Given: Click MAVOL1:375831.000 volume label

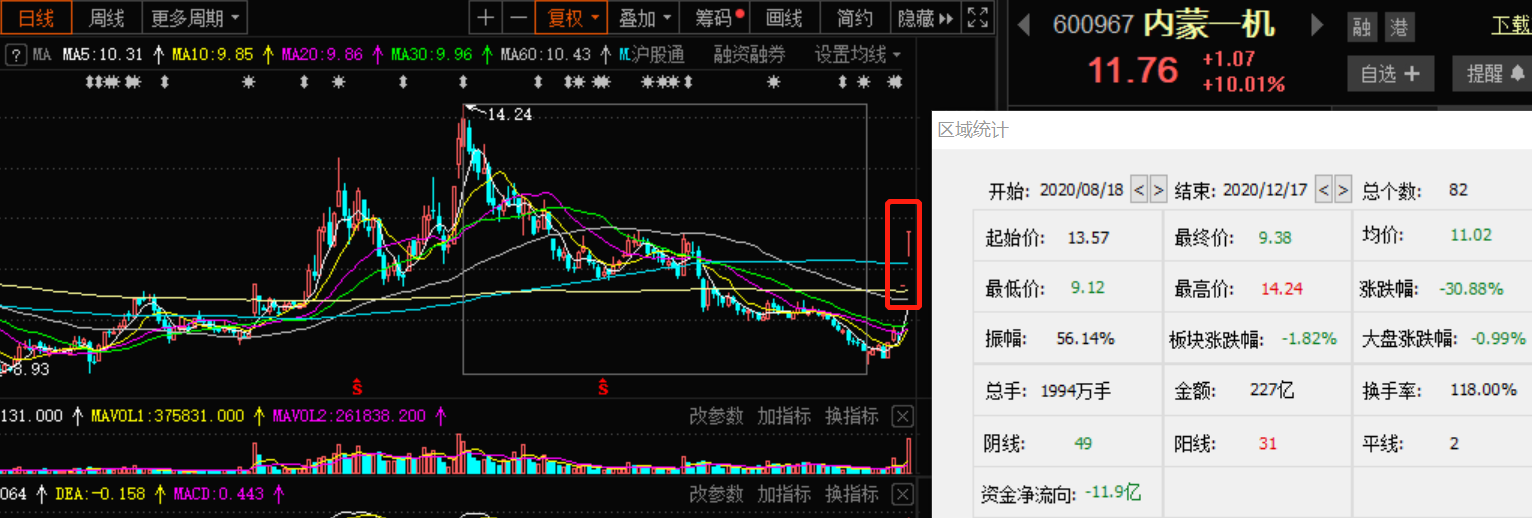Looking at the screenshot, I should click(x=168, y=415).
